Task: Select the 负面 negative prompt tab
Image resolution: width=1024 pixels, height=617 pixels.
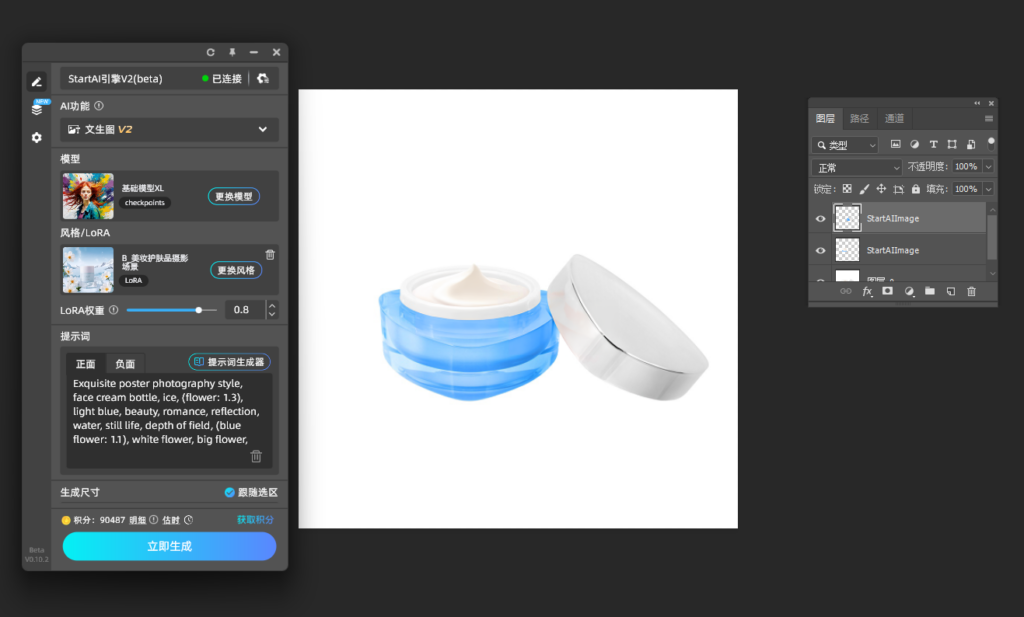Action: coord(125,364)
